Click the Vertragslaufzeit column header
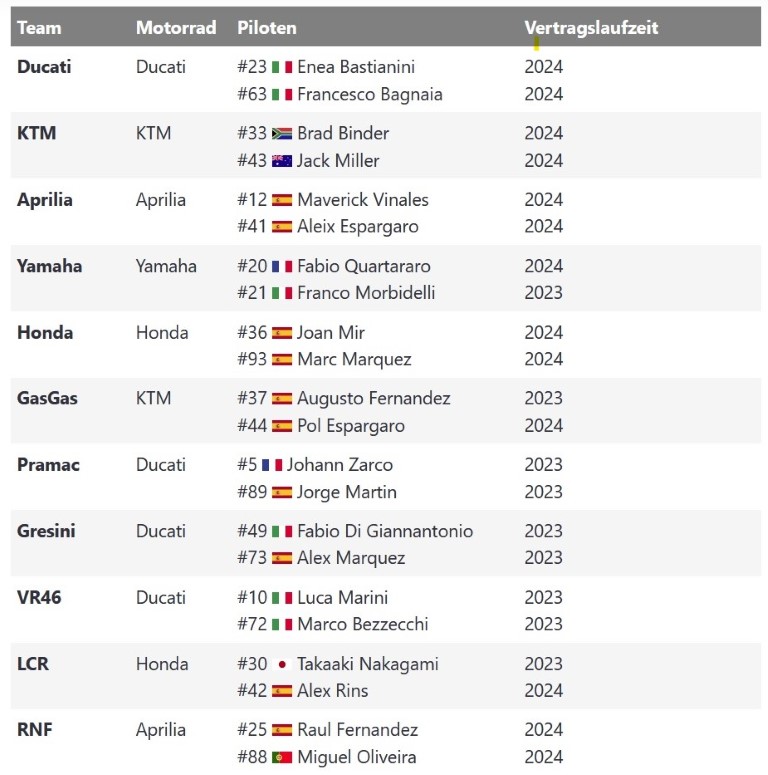Screen dimensions: 768x775 point(591,28)
